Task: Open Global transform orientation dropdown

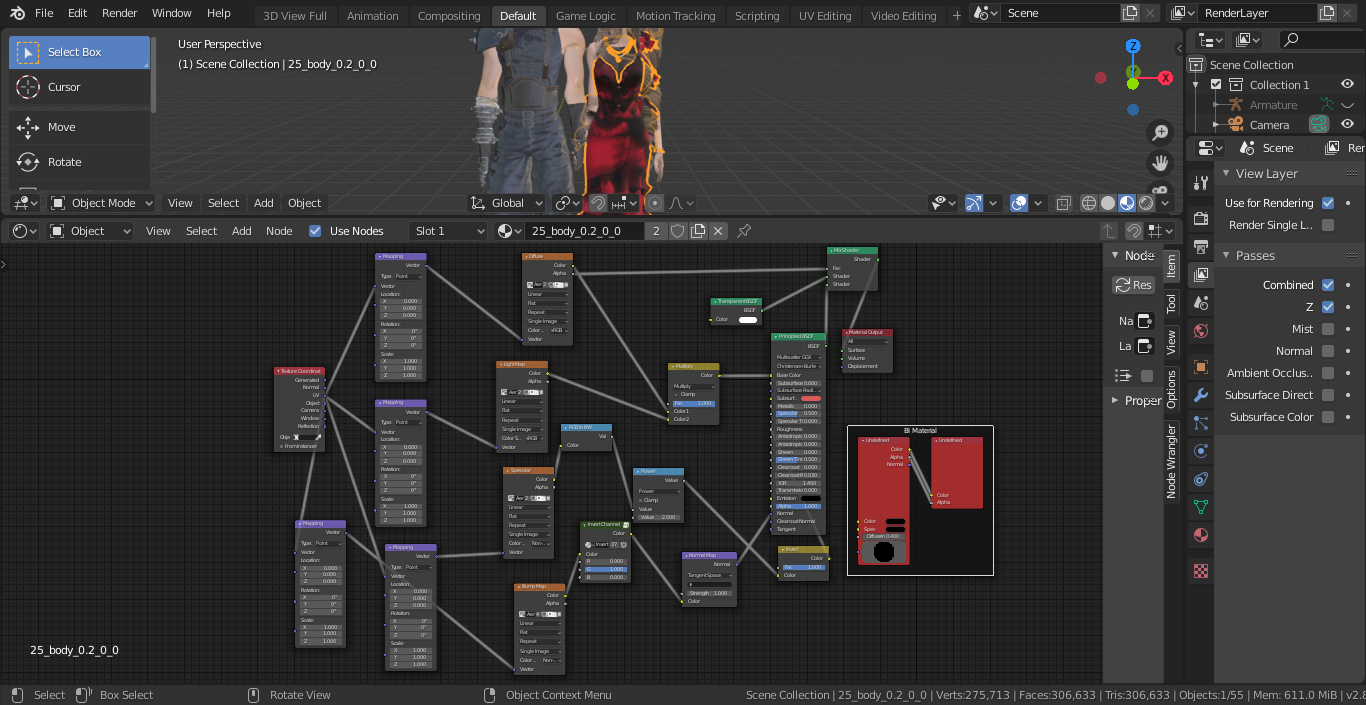Action: pos(507,203)
